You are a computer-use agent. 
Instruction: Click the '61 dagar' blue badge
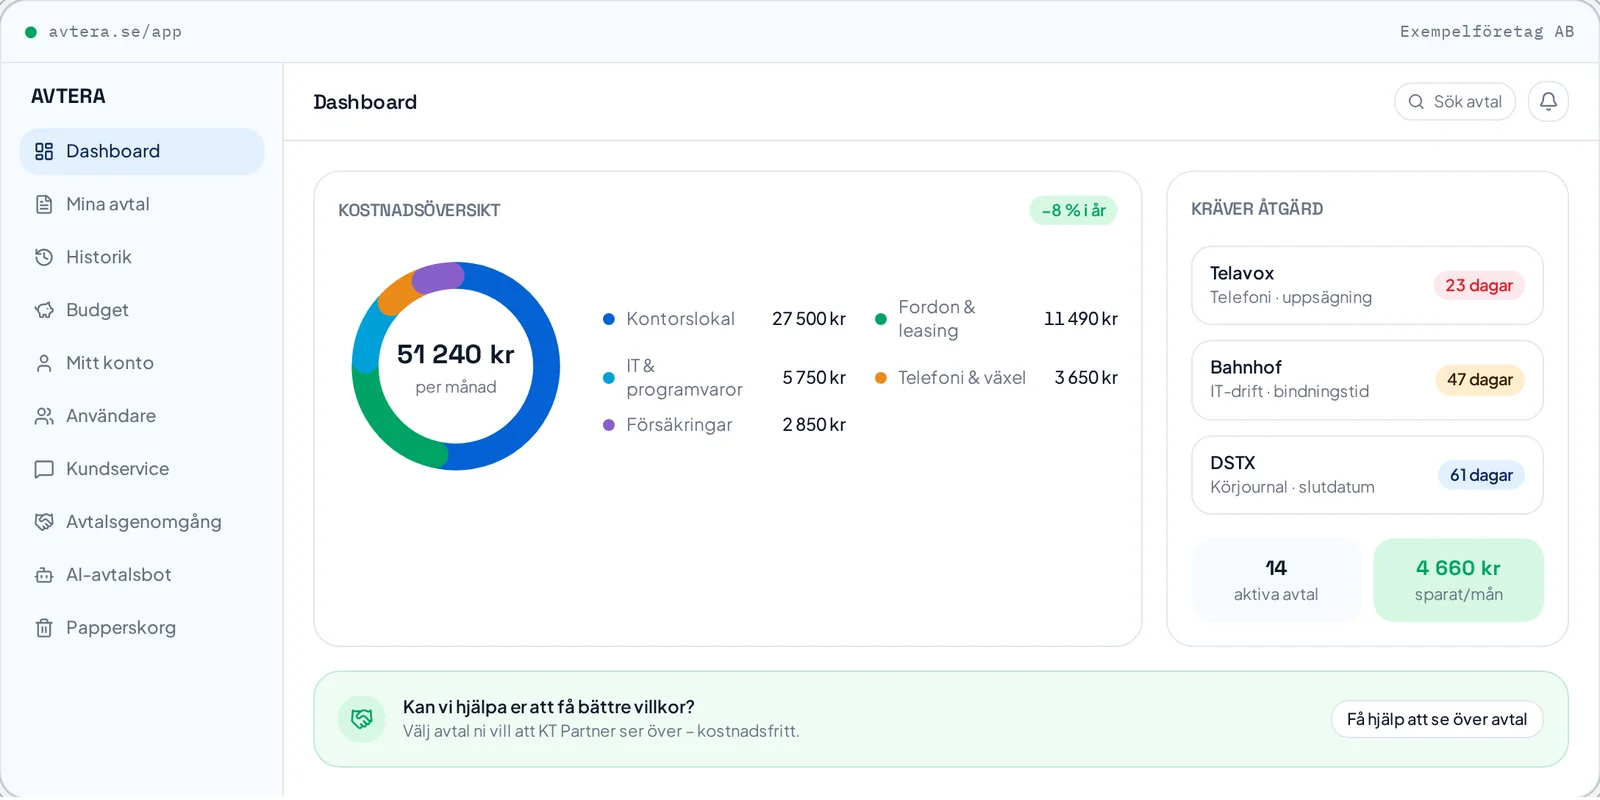tap(1481, 475)
